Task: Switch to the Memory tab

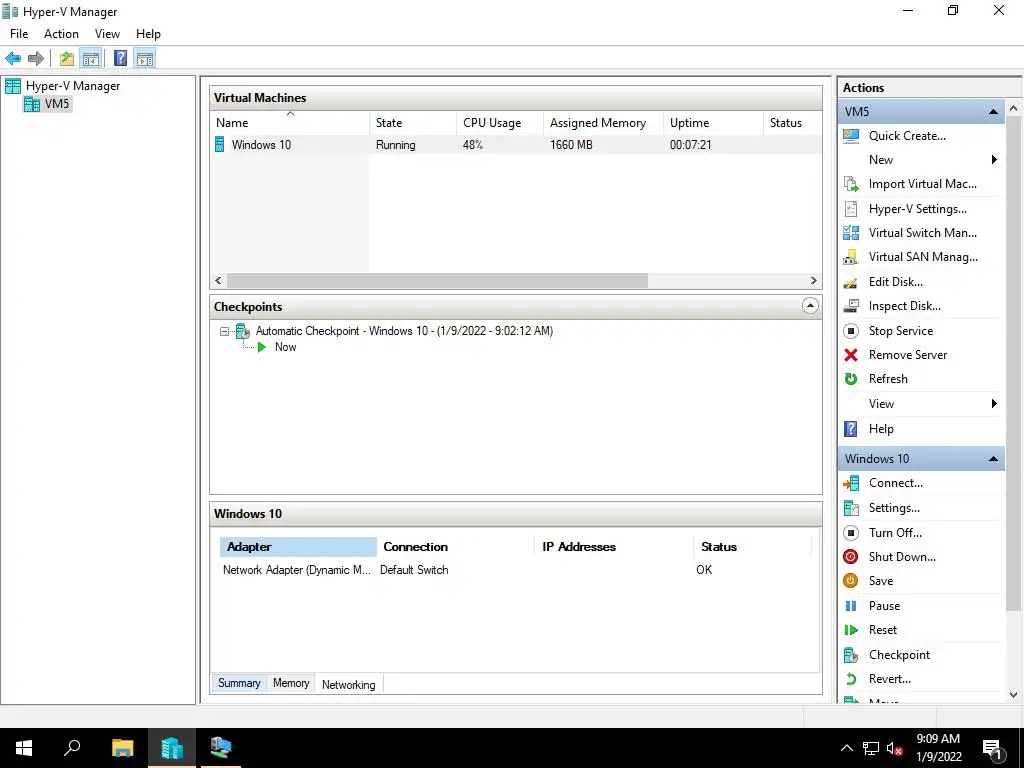Action: pos(291,683)
